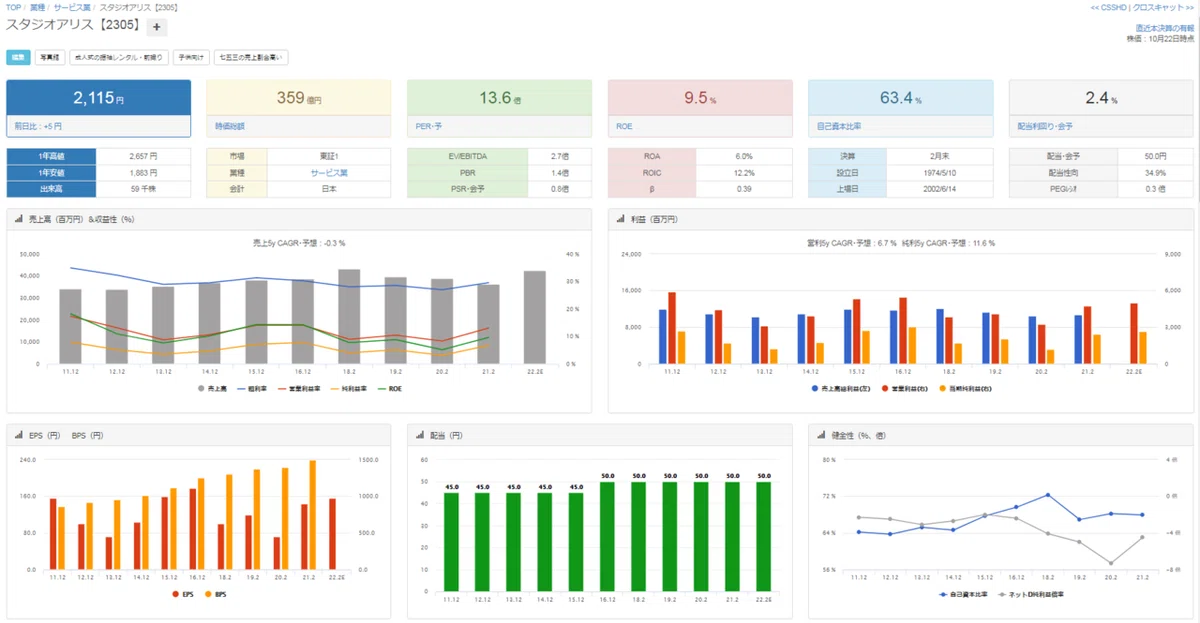Click the 出来高 value 59千株
The width and height of the screenshot is (1200, 623).
(144, 188)
